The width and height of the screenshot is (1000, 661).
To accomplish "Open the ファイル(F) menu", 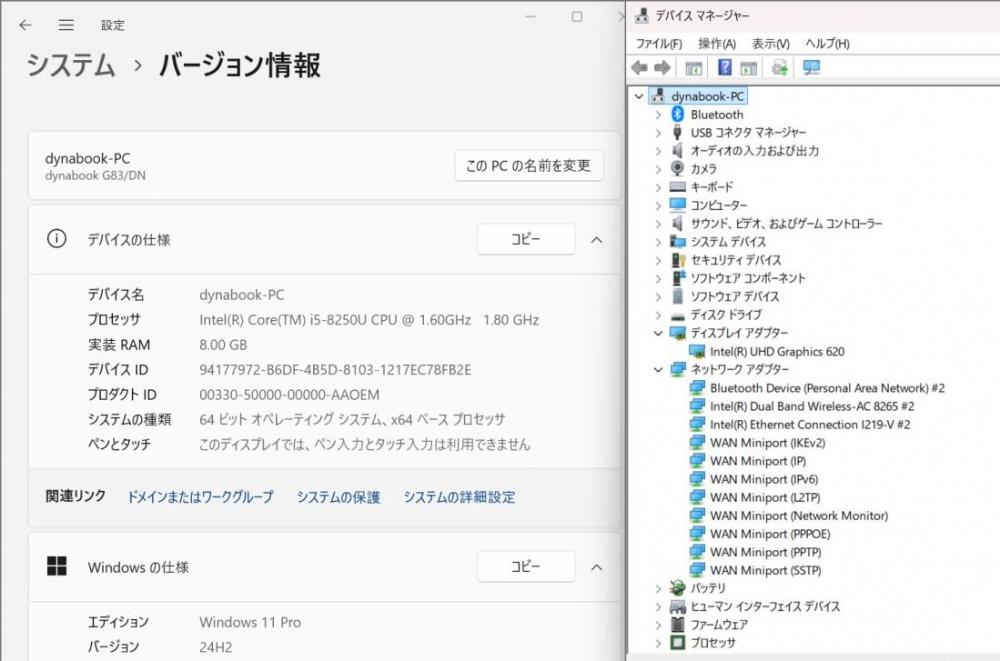I will pos(659,43).
